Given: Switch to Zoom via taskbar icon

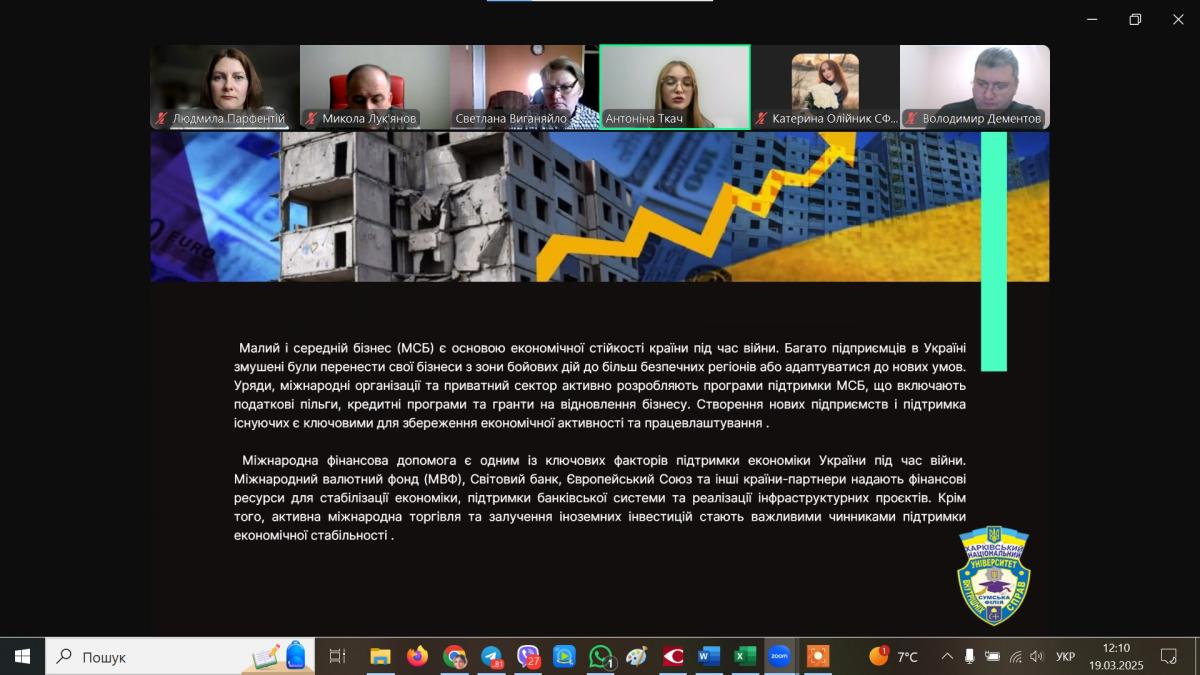Looking at the screenshot, I should pyautogui.click(x=780, y=656).
